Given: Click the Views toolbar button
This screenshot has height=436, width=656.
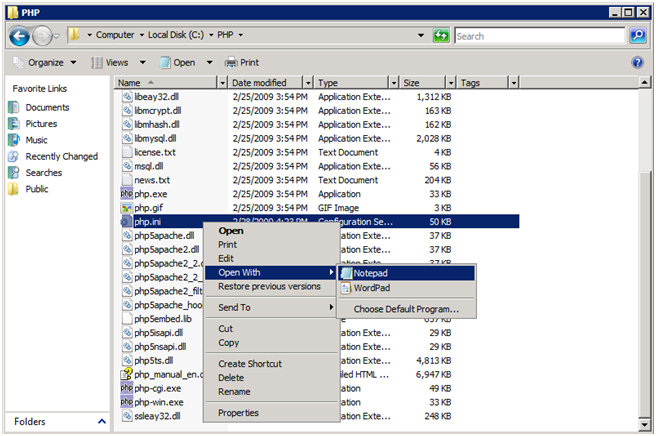Looking at the screenshot, I should point(110,63).
